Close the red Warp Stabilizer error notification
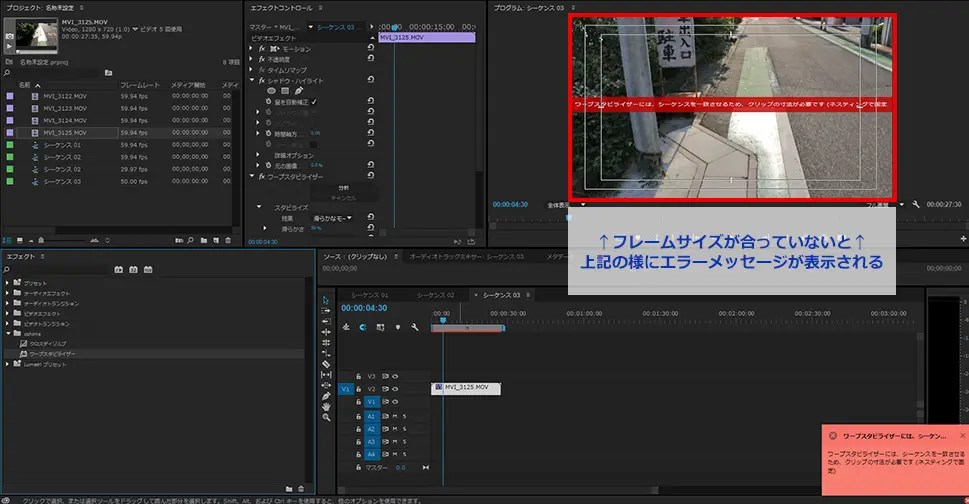This screenshot has width=969, height=504. tap(962, 435)
